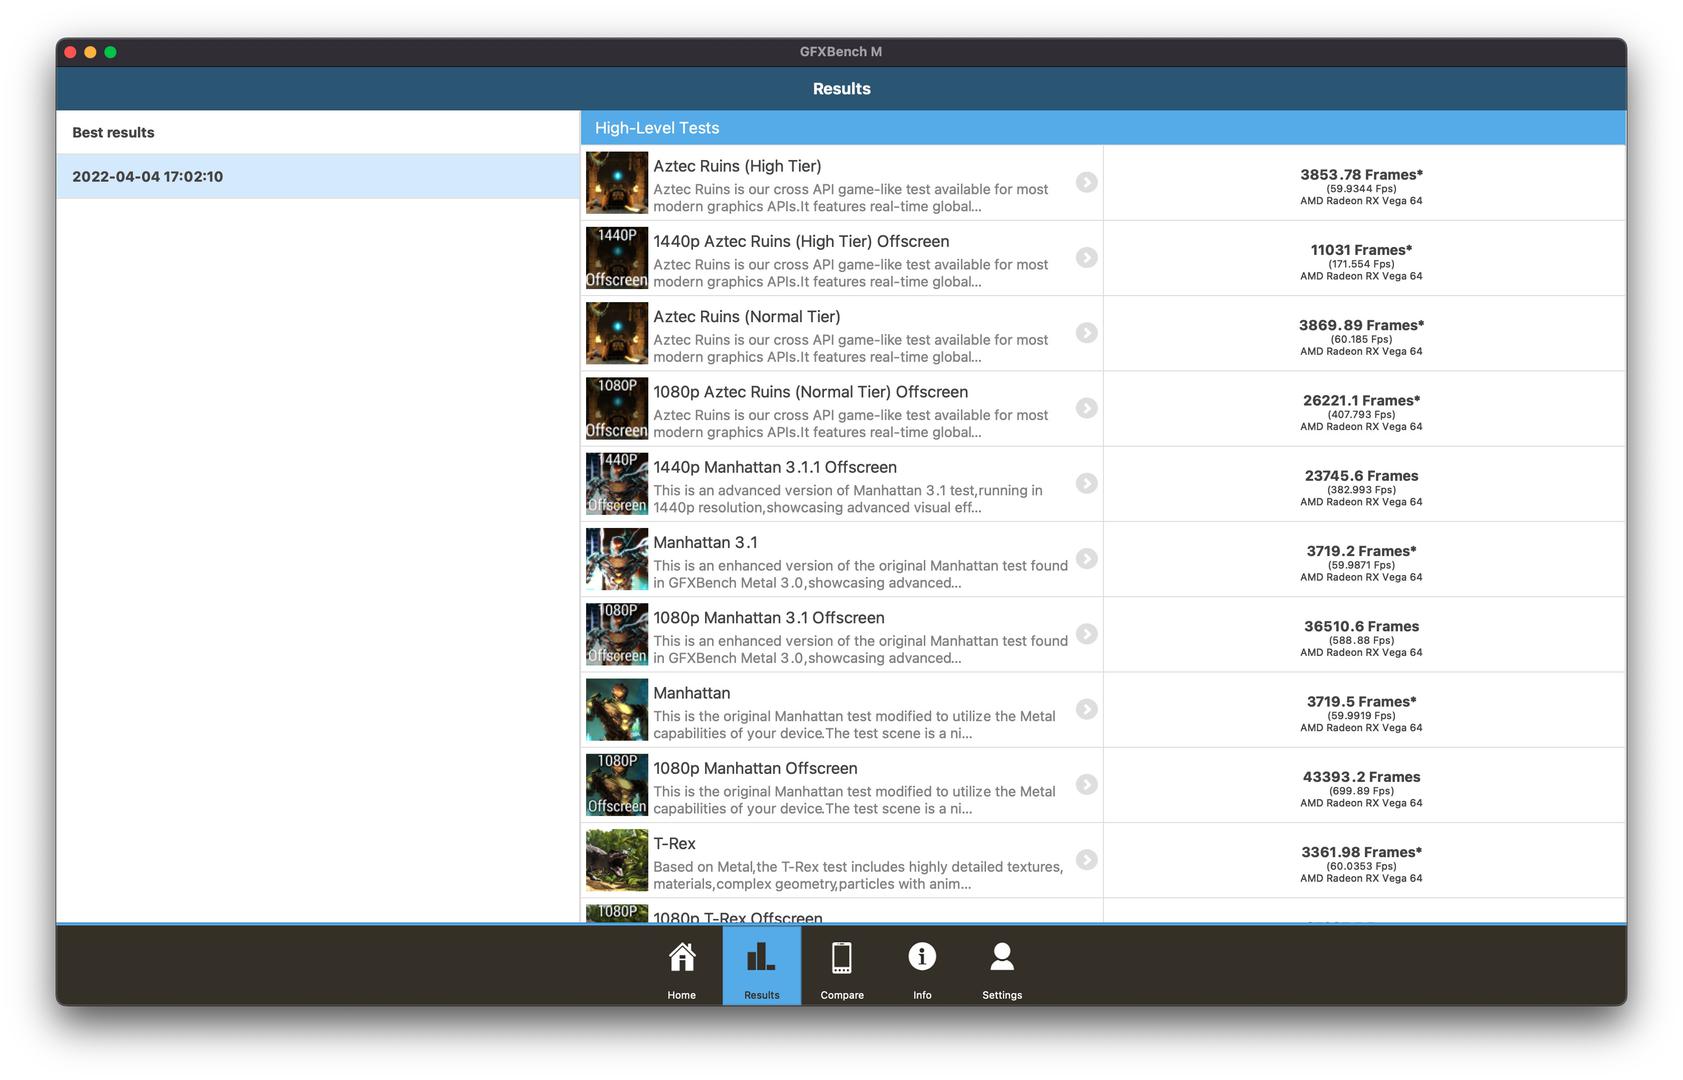Close the GFXBench M window
The width and height of the screenshot is (1683, 1080).
70,52
